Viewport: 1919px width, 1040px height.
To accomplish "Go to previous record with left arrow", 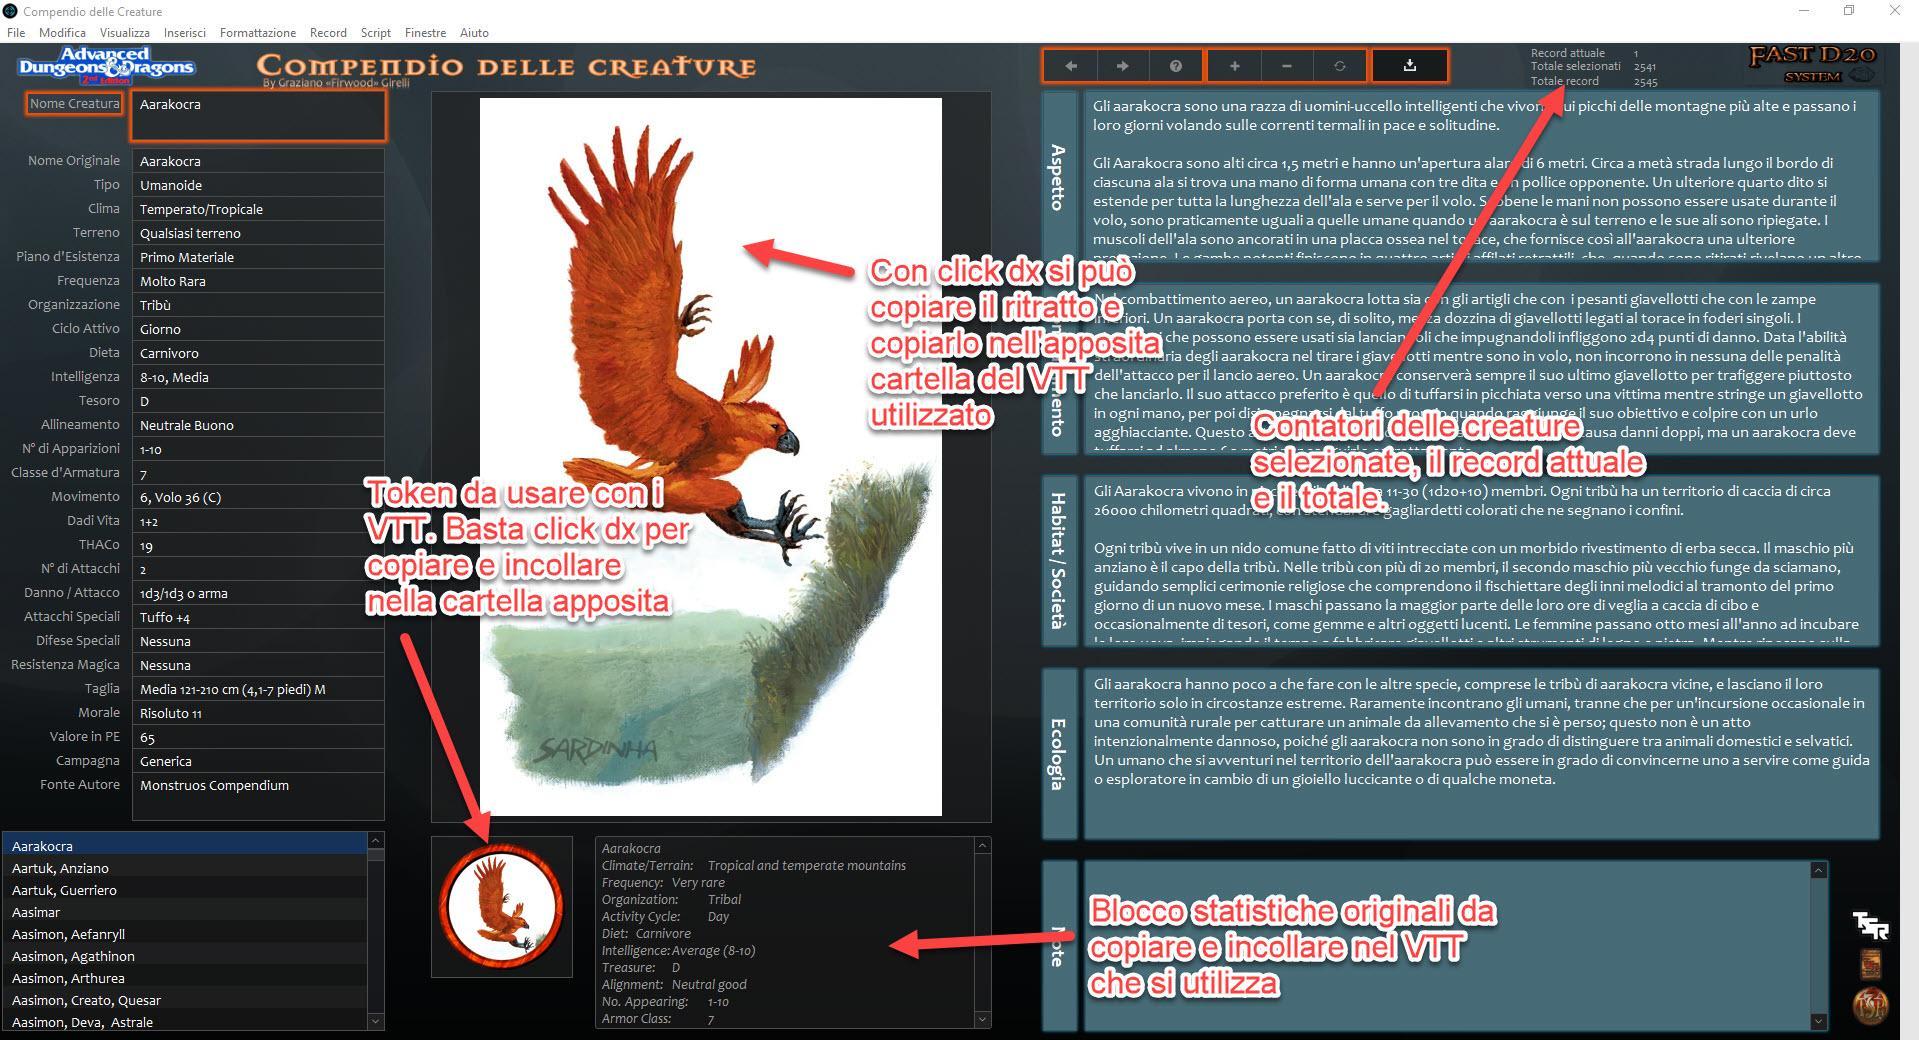I will 1070,66.
